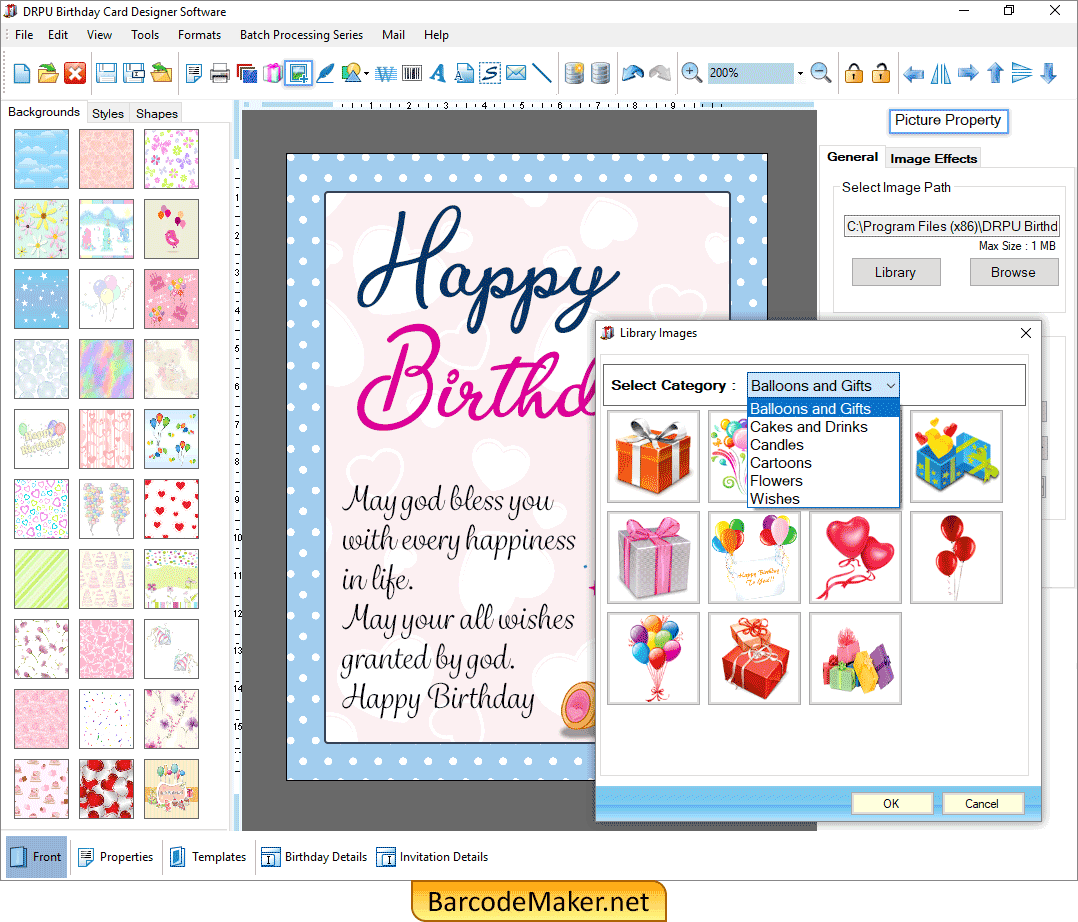Select the Barcode tool
The image size is (1078, 922).
[x=412, y=73]
